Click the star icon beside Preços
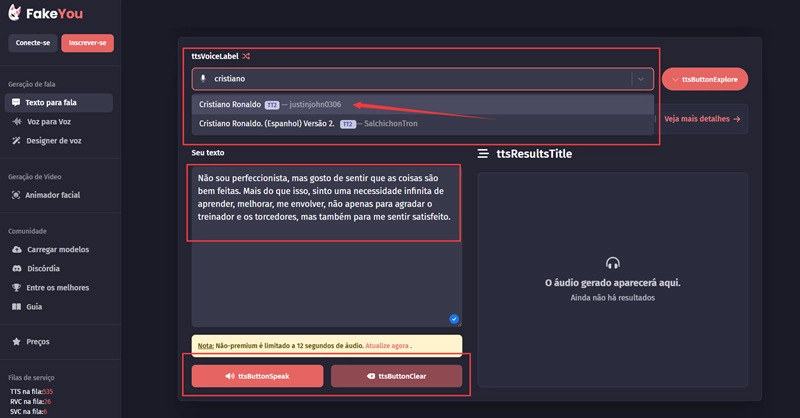The width and height of the screenshot is (800, 418). (x=16, y=342)
